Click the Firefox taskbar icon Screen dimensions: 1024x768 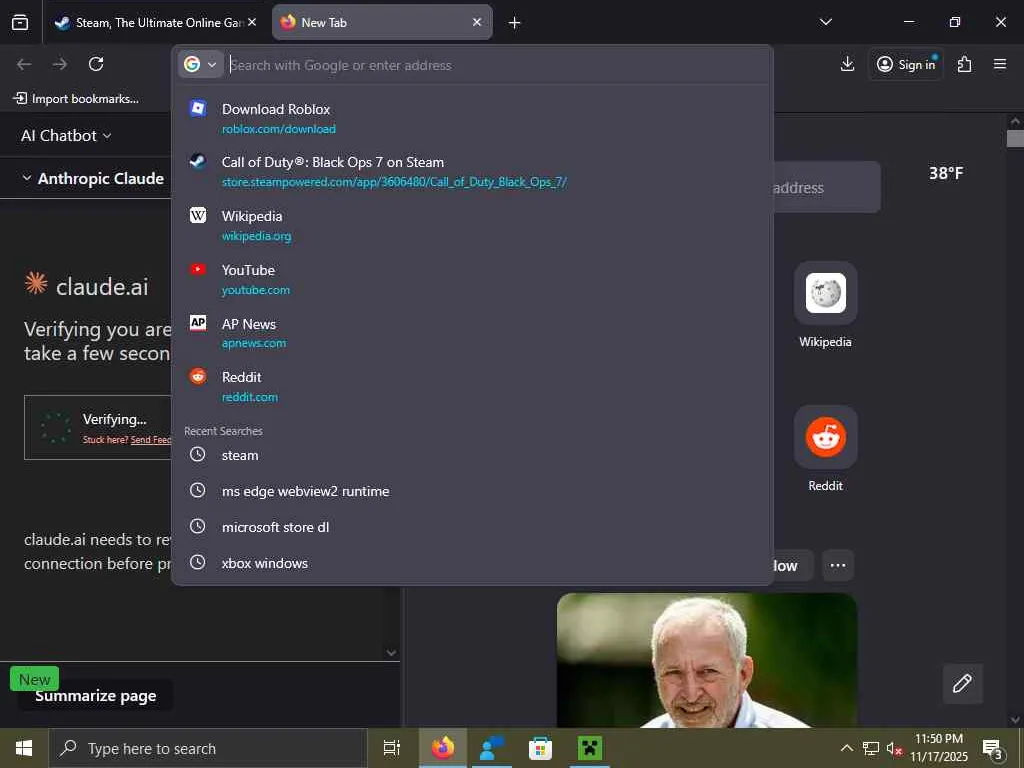tap(443, 748)
